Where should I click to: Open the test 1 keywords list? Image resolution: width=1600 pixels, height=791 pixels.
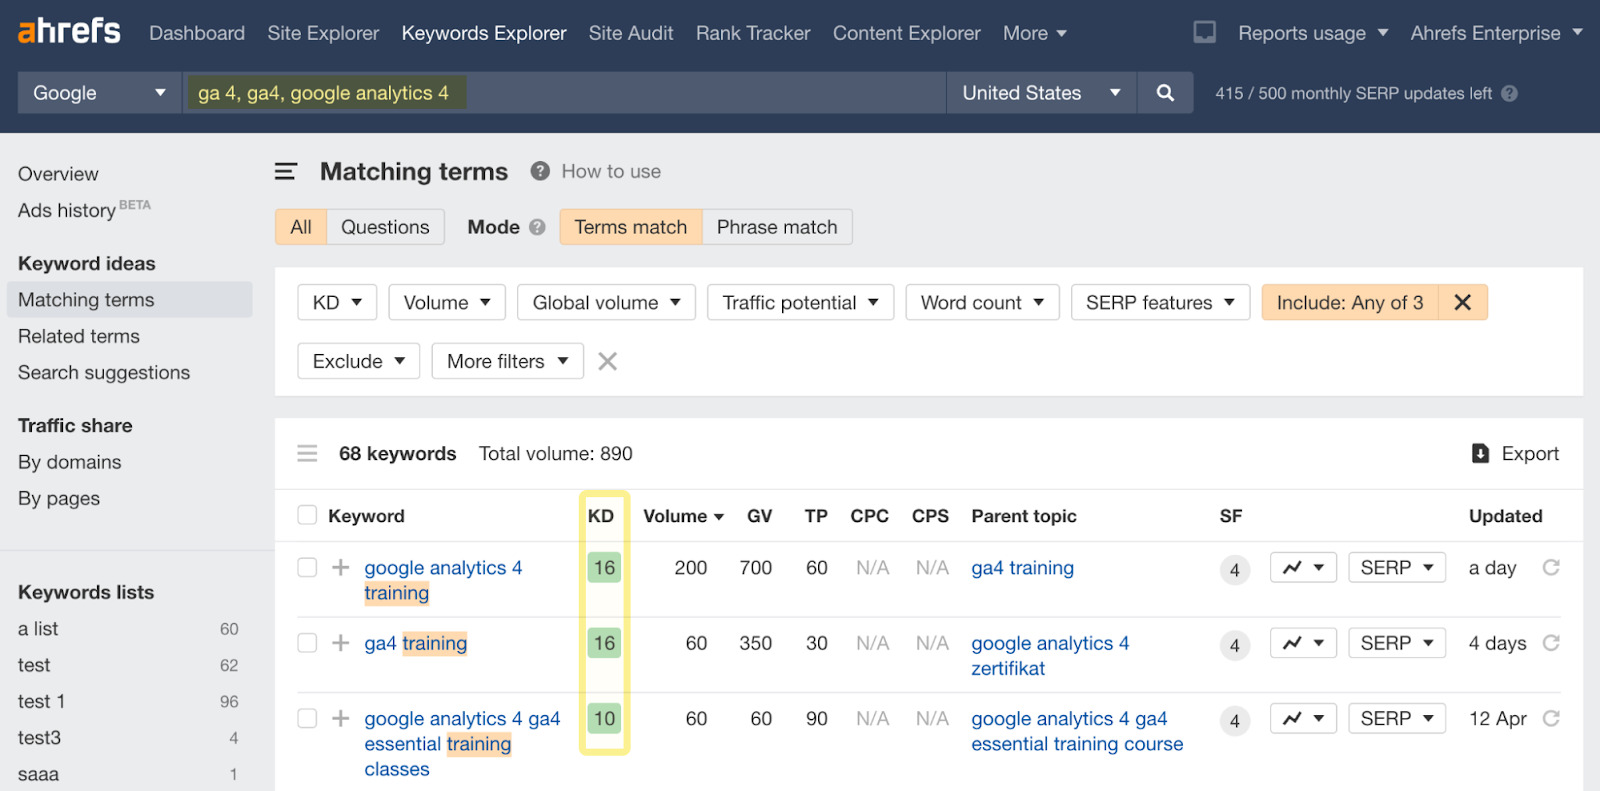(42, 702)
